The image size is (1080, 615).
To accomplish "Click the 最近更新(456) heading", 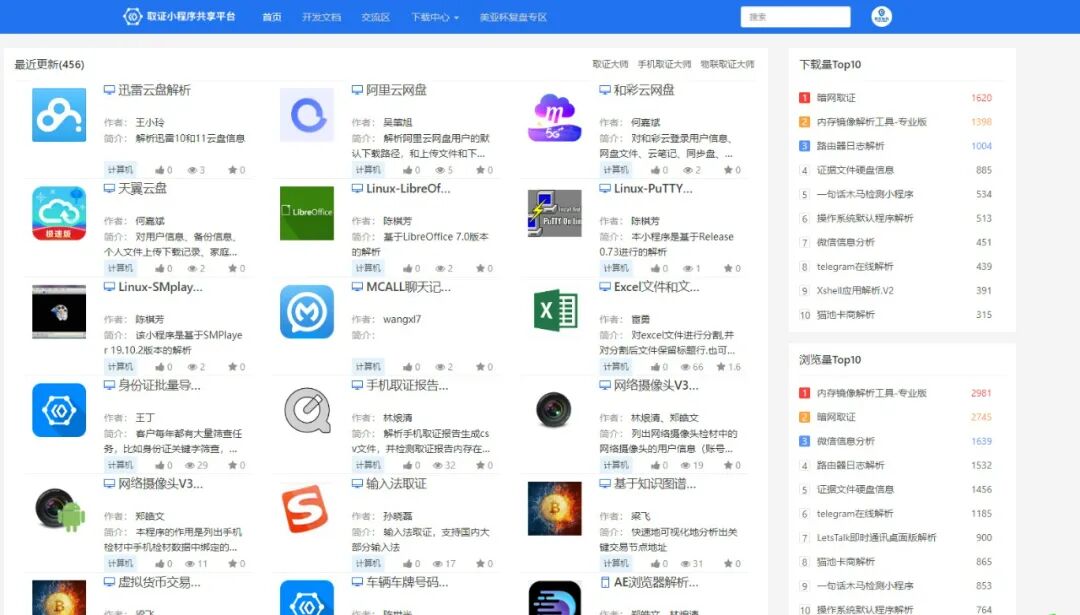I will tap(50, 65).
